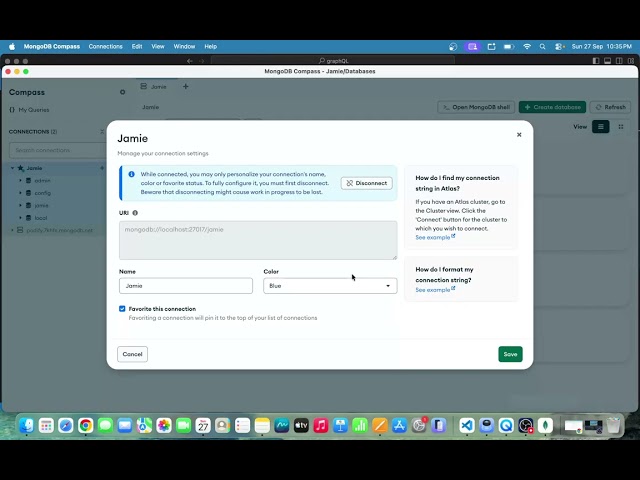The width and height of the screenshot is (640, 480).
Task: Click the info icon in the blue banner
Action: tap(131, 174)
